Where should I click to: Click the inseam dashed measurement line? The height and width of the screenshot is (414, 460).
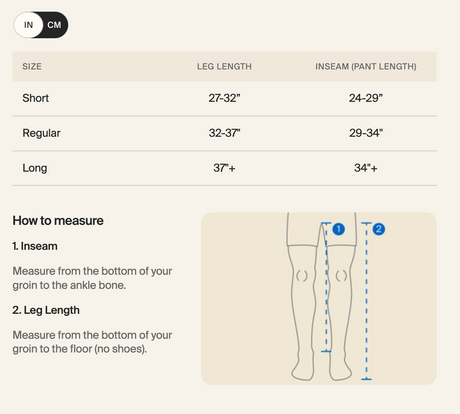(x=326, y=287)
